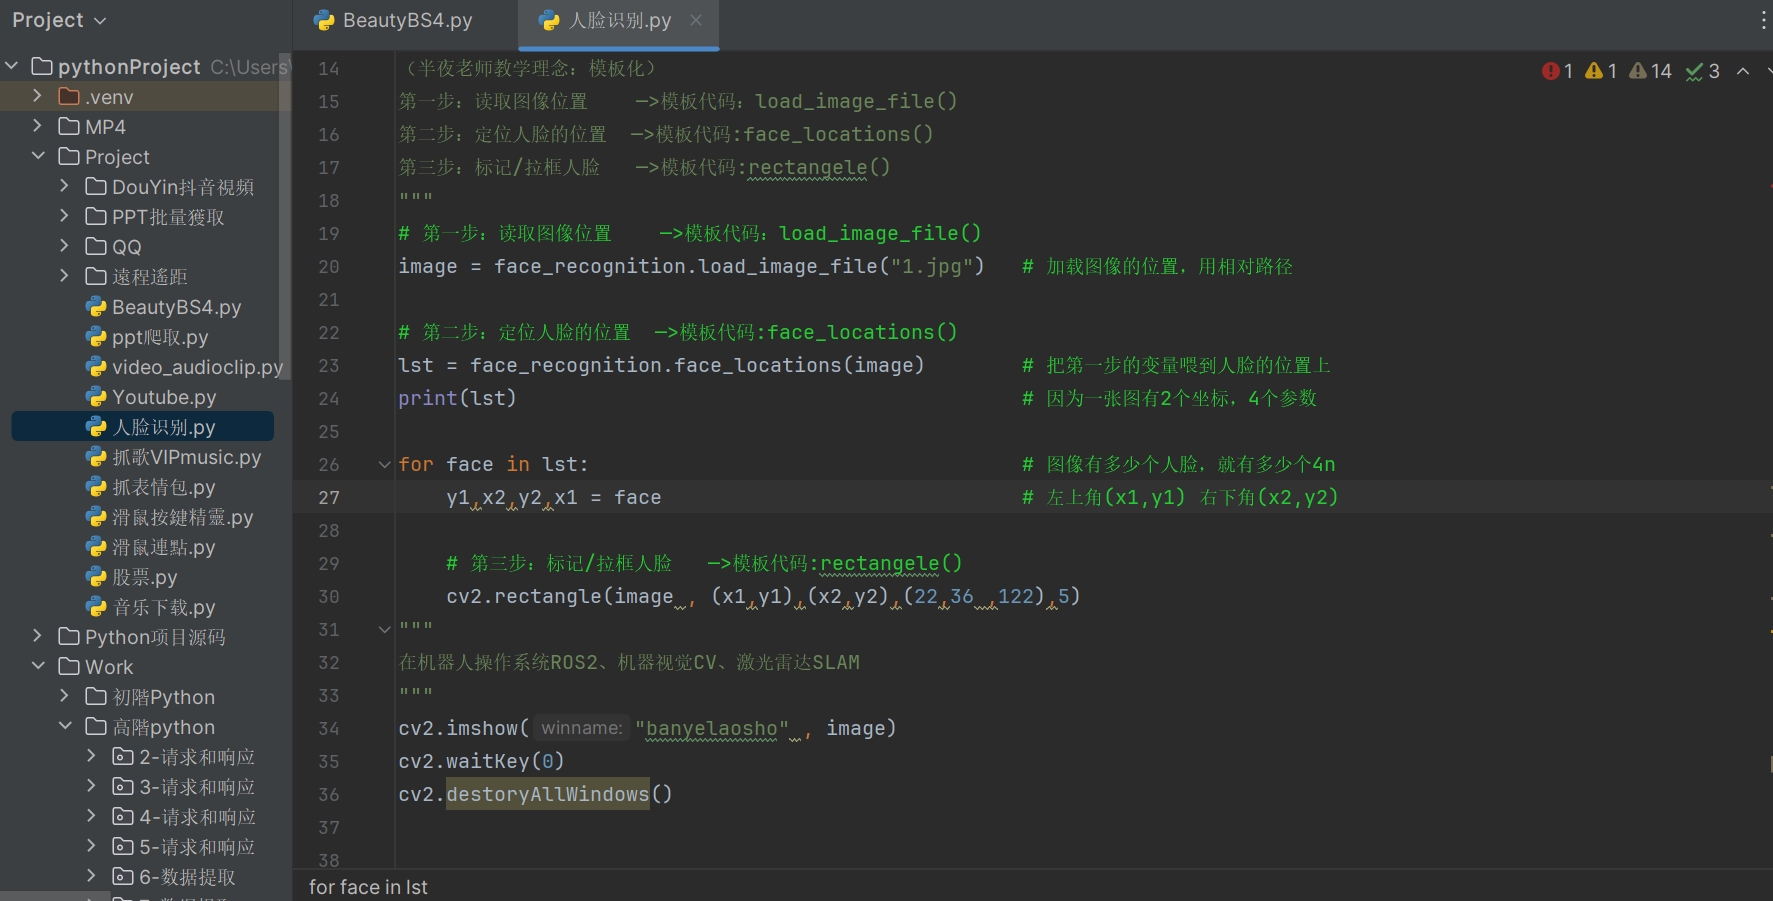Collapse the Work folder
Screen dimensions: 1773x901
point(38,666)
